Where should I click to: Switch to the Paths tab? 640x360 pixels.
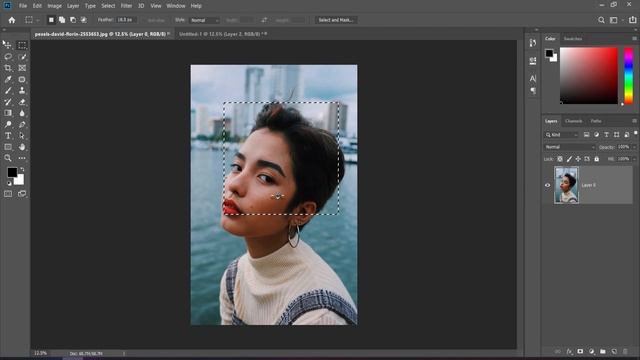tap(596, 121)
